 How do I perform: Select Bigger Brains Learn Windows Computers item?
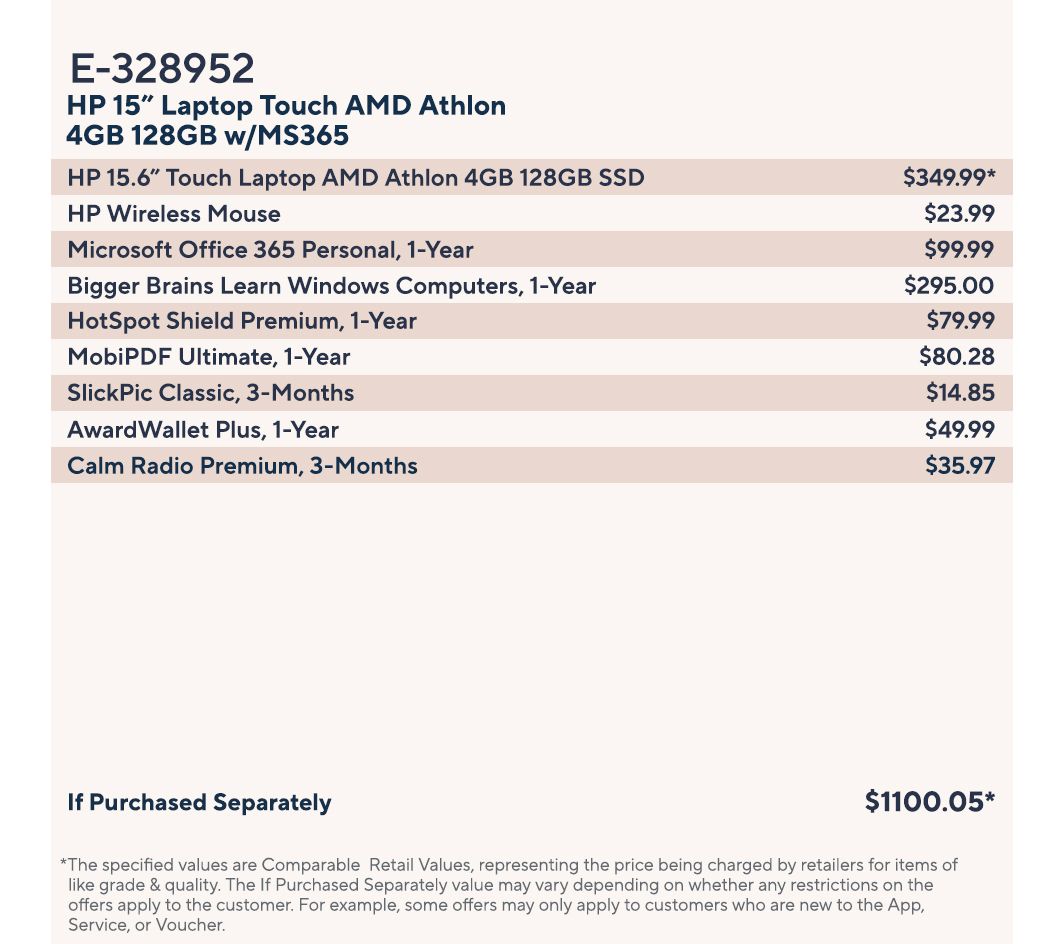click(331, 286)
